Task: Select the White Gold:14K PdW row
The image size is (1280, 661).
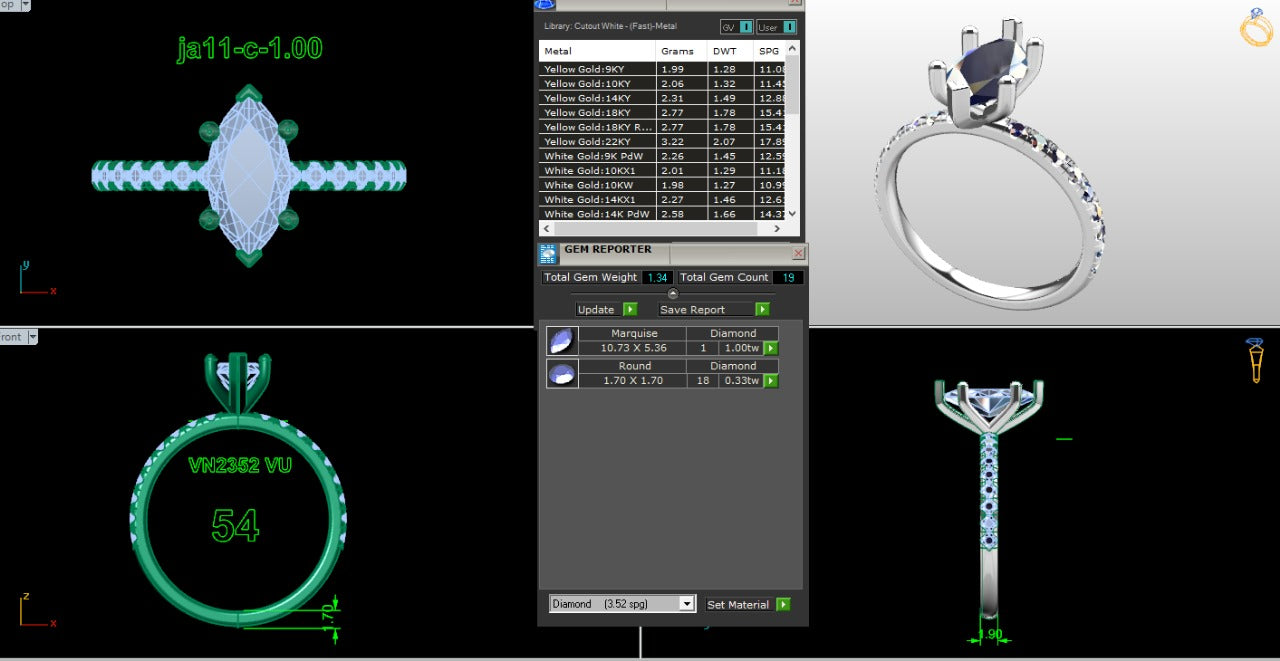Action: [662, 214]
